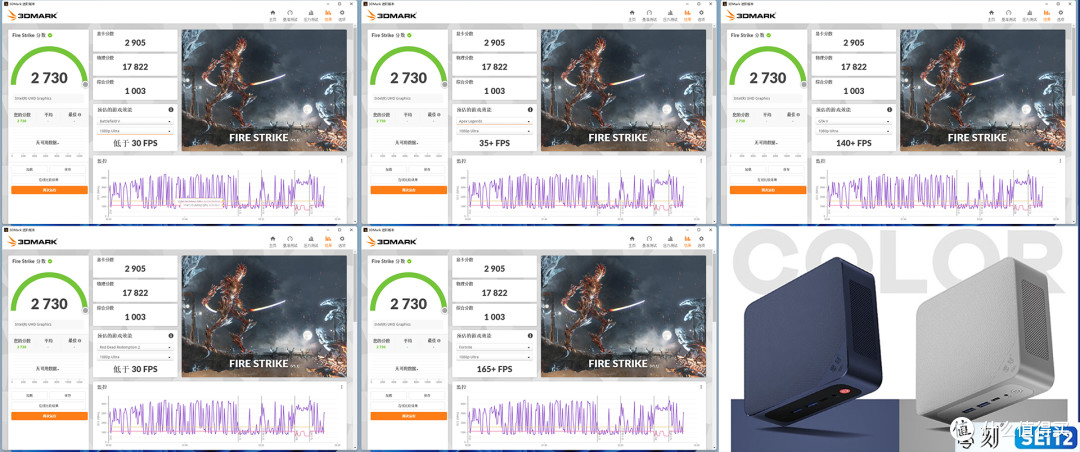Click Save button in Apex Legends window
Image resolution: width=1080 pixels, height=452 pixels.
pyautogui.click(x=428, y=169)
